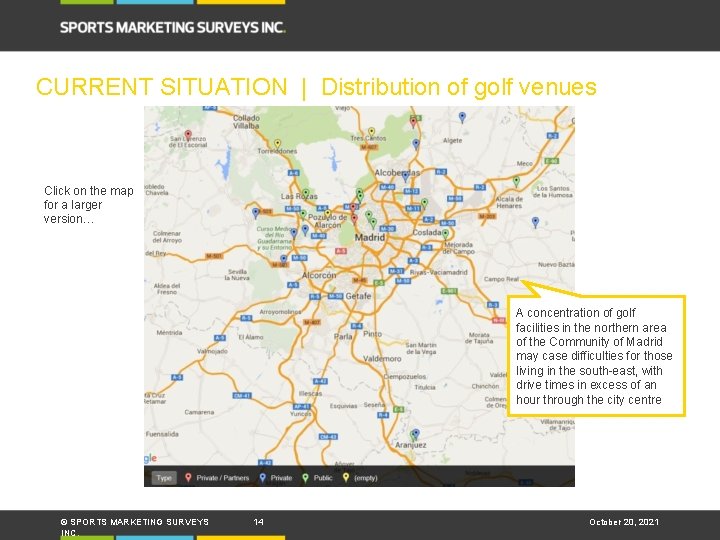Click the Valdemoro label on the map

tap(382, 359)
